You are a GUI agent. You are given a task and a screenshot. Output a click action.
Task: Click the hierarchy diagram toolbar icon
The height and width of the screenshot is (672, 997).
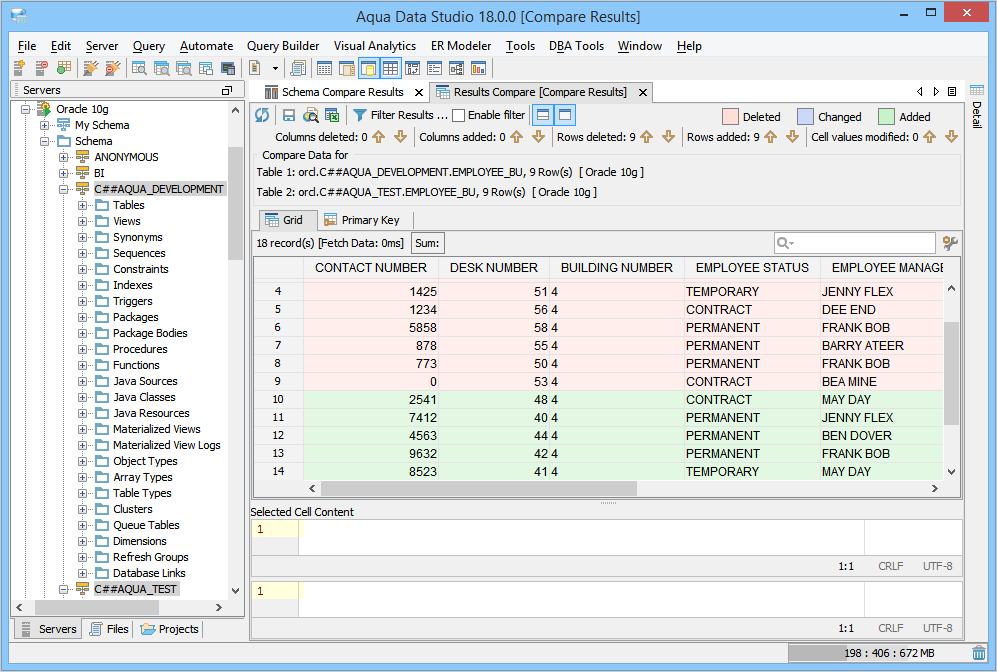[457, 68]
